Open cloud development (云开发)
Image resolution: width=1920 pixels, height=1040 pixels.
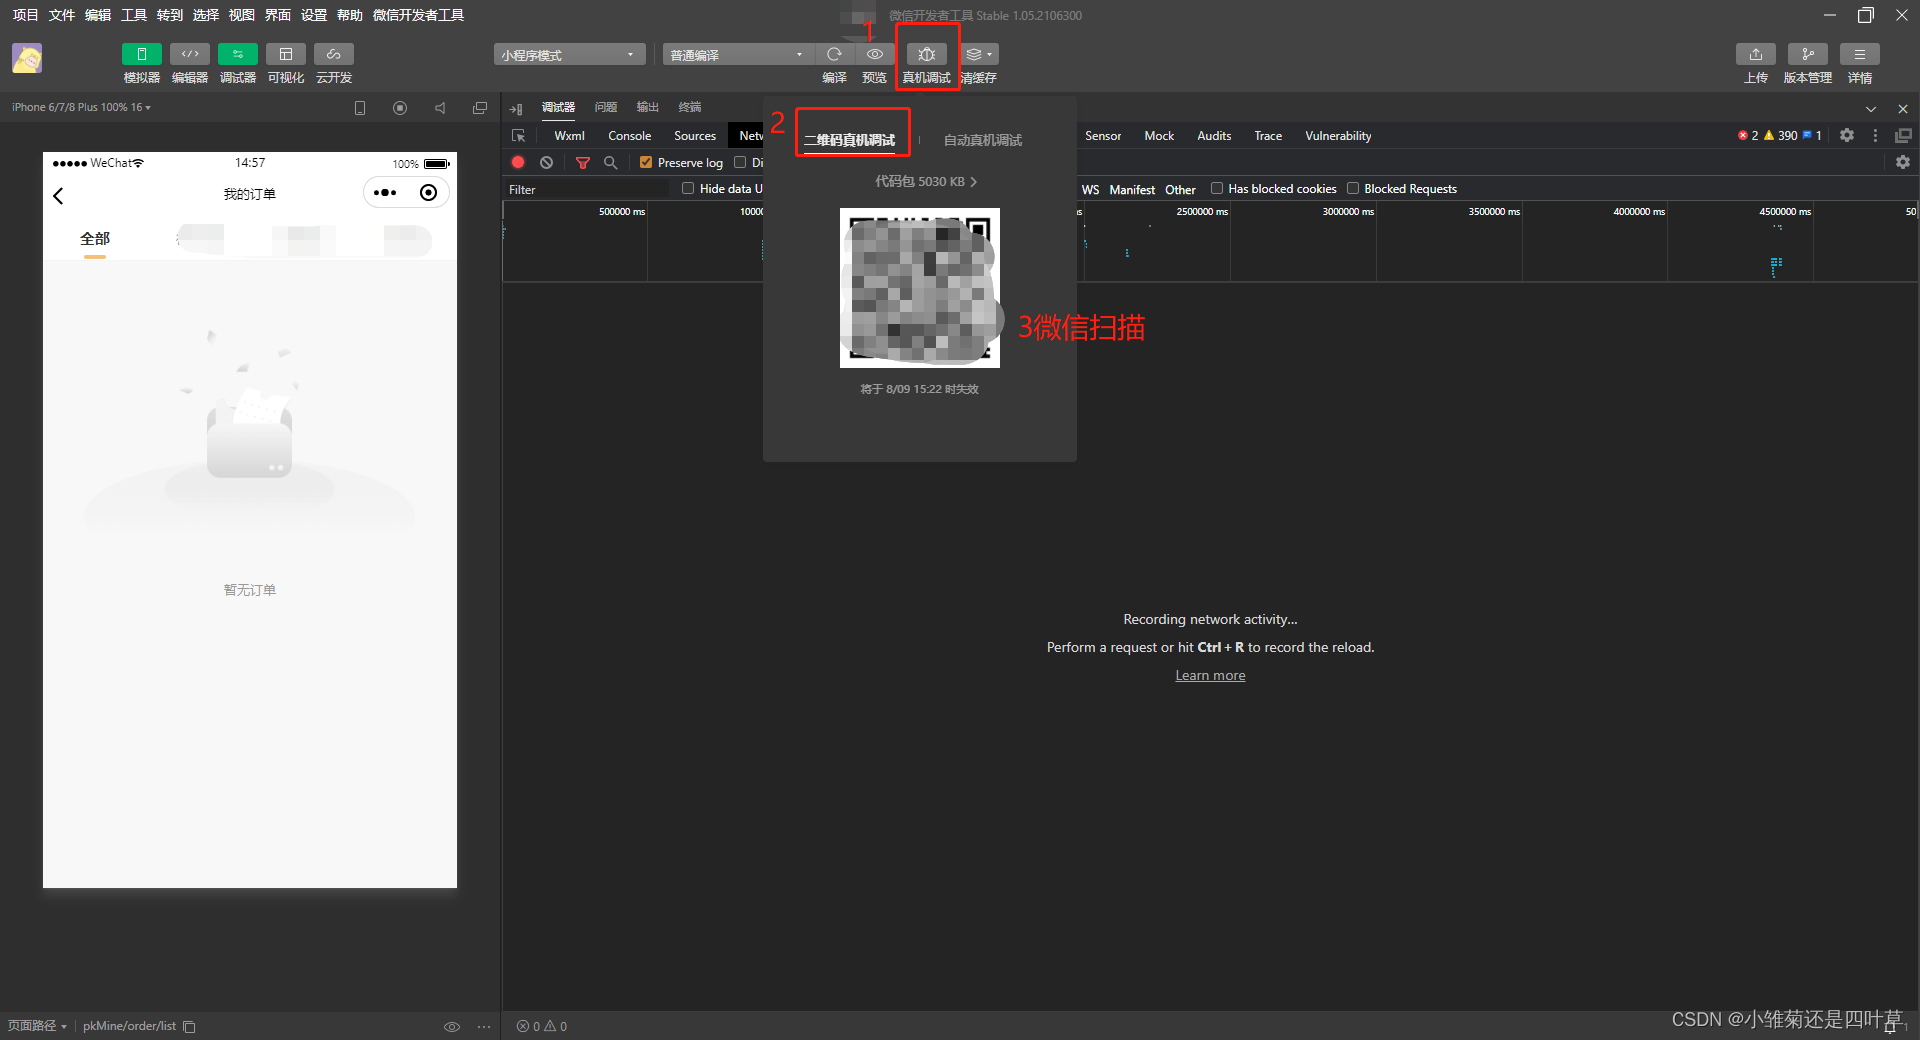[333, 54]
